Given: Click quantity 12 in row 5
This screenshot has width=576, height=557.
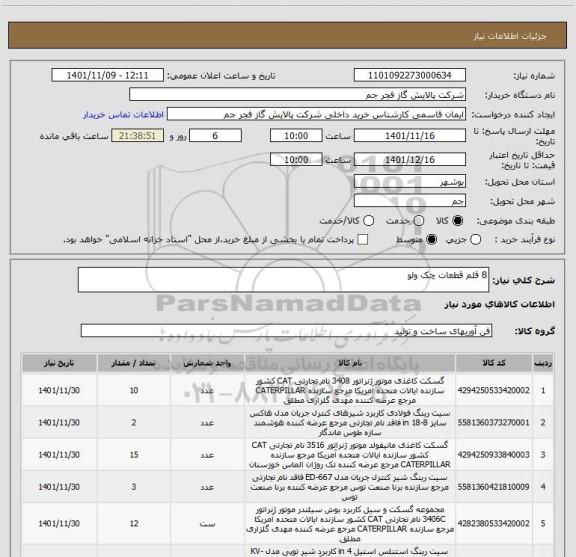Looking at the screenshot, I should 134,523.
